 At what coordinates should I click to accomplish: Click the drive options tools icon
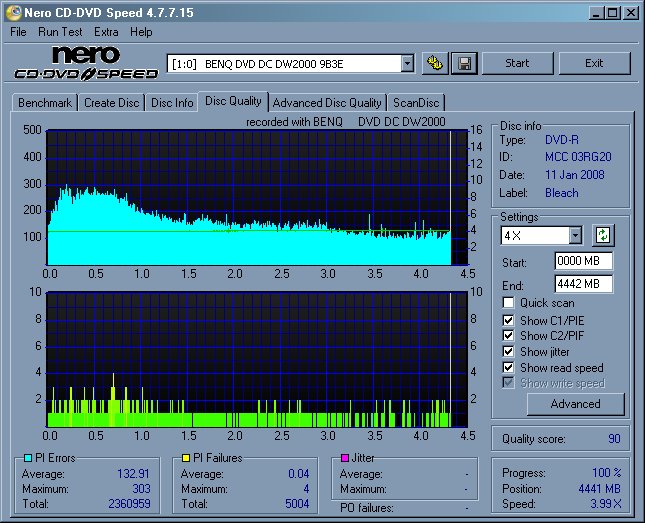click(435, 63)
